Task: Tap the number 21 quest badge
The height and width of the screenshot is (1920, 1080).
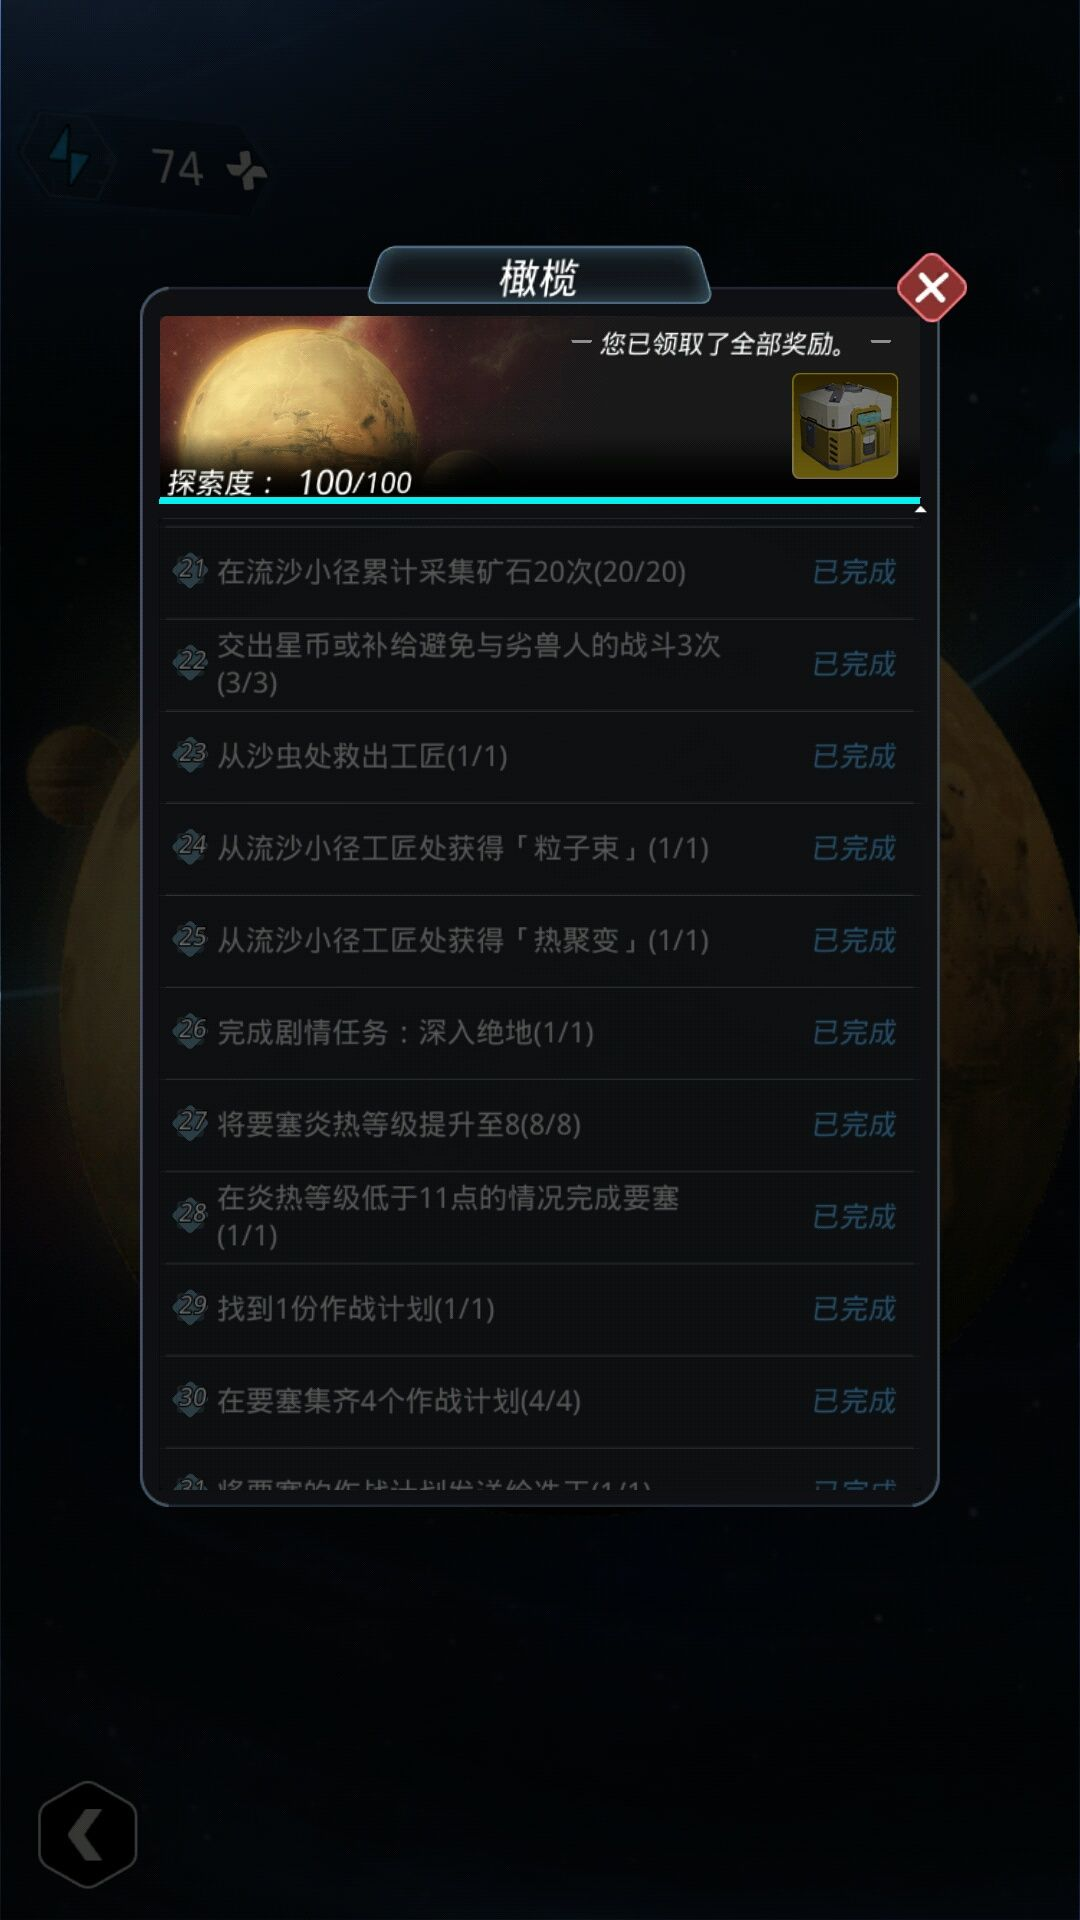Action: (191, 571)
